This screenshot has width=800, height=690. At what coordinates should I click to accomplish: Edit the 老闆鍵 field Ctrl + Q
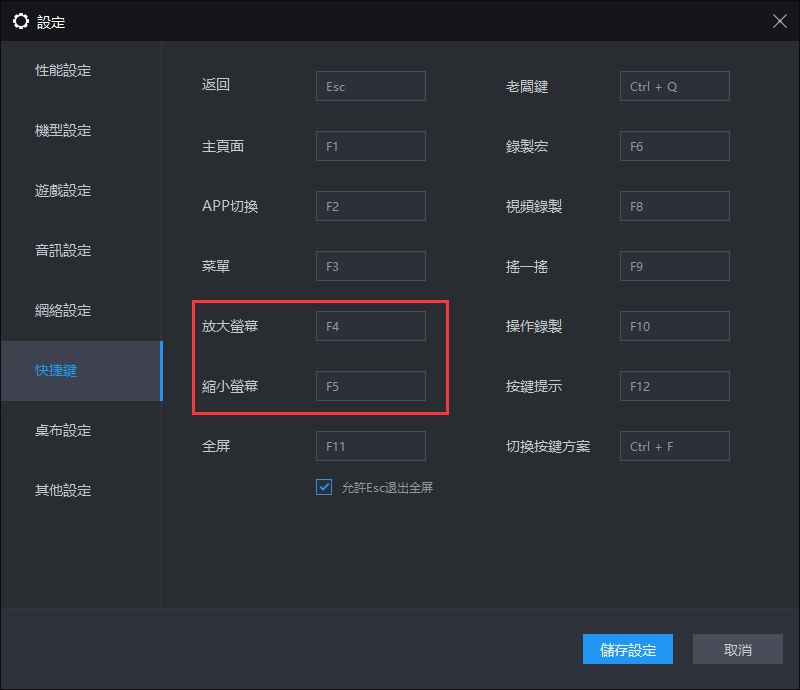point(674,86)
